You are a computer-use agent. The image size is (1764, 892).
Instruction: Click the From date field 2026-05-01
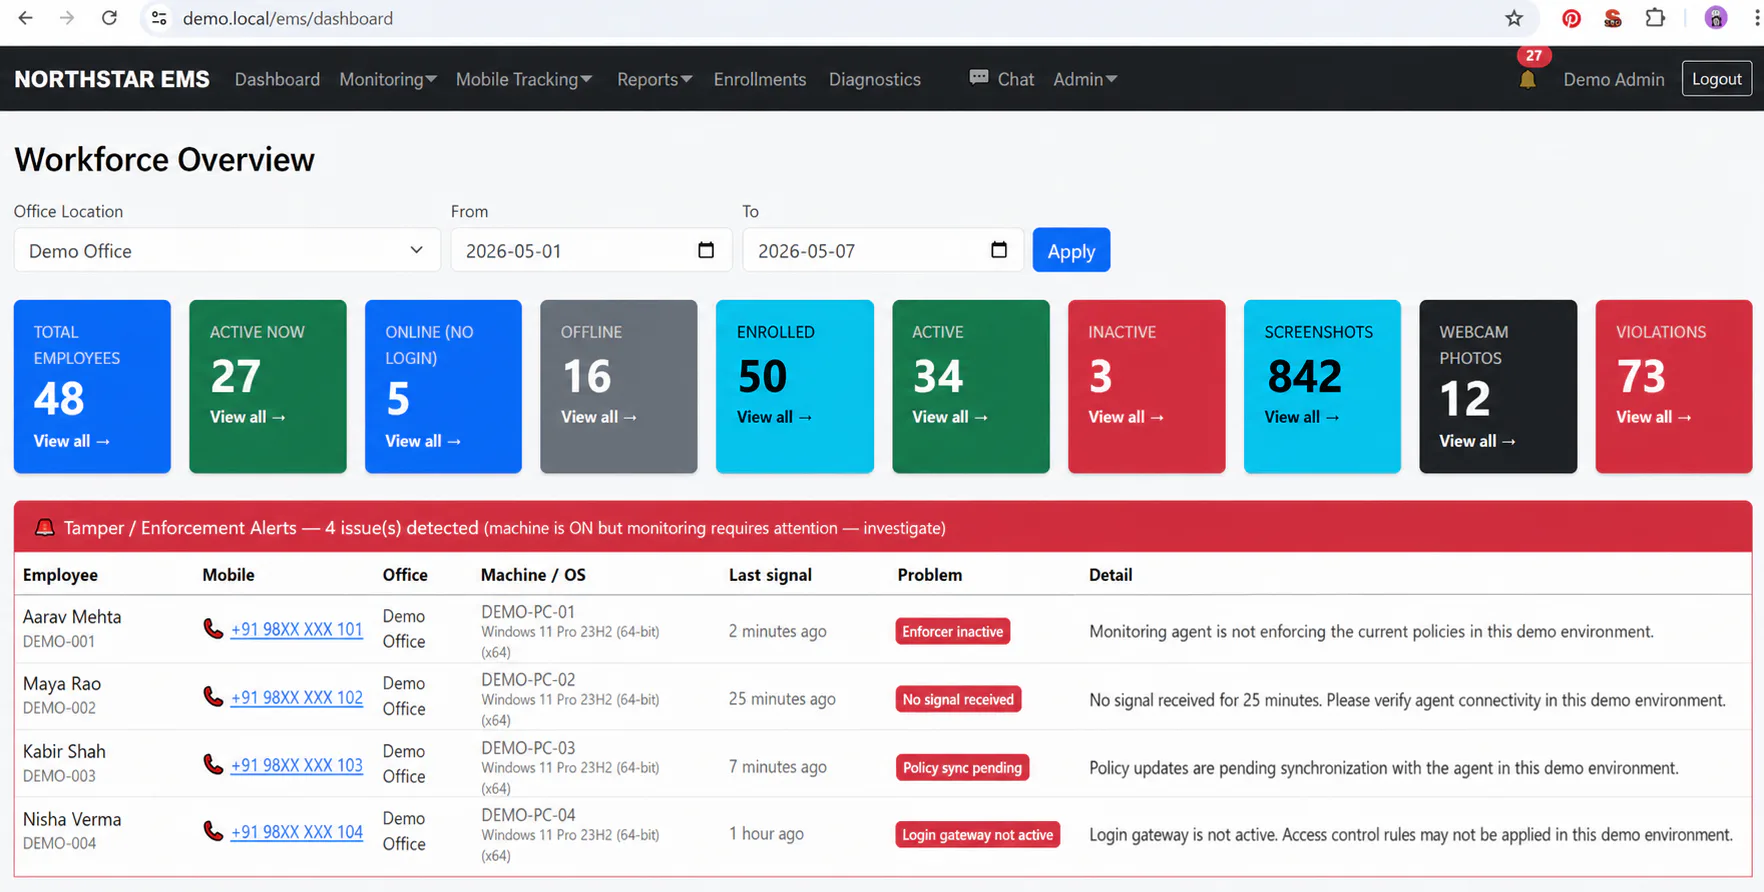591,250
